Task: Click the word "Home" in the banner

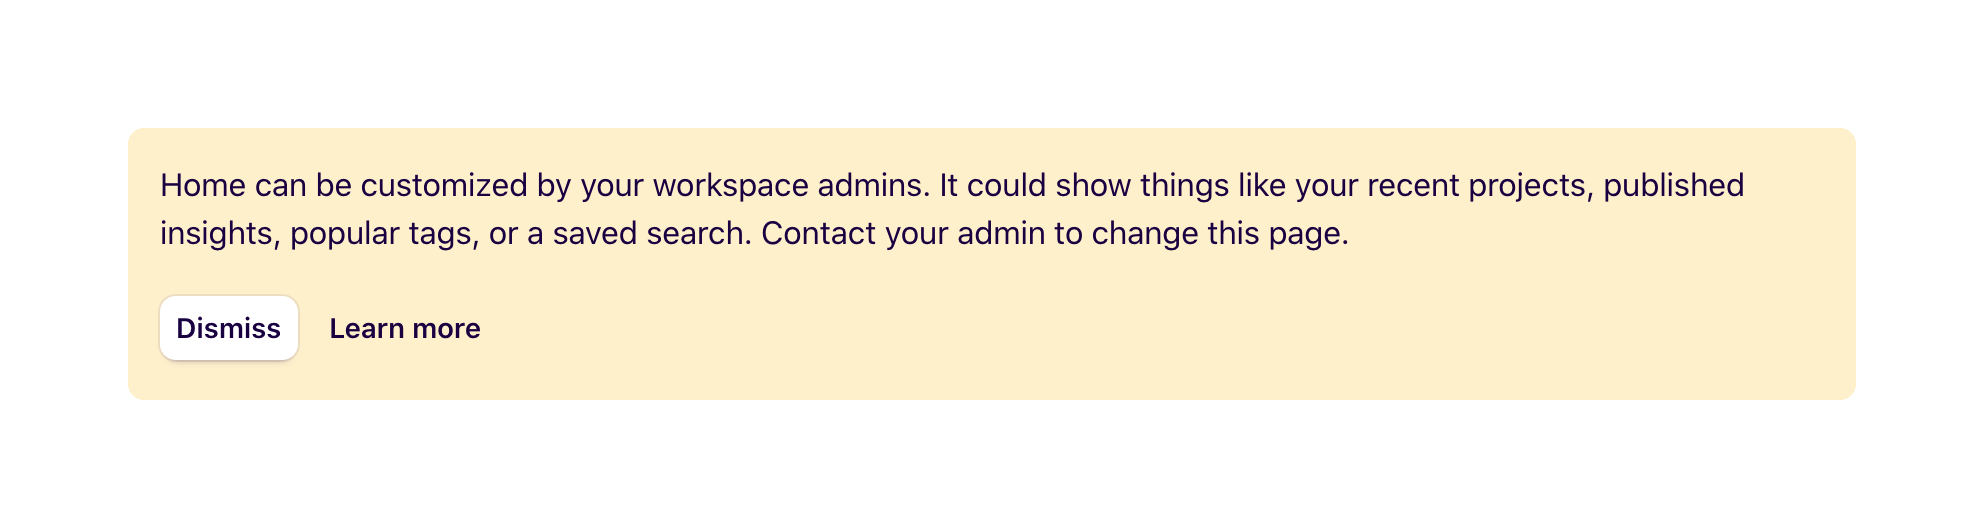Action: [x=203, y=185]
